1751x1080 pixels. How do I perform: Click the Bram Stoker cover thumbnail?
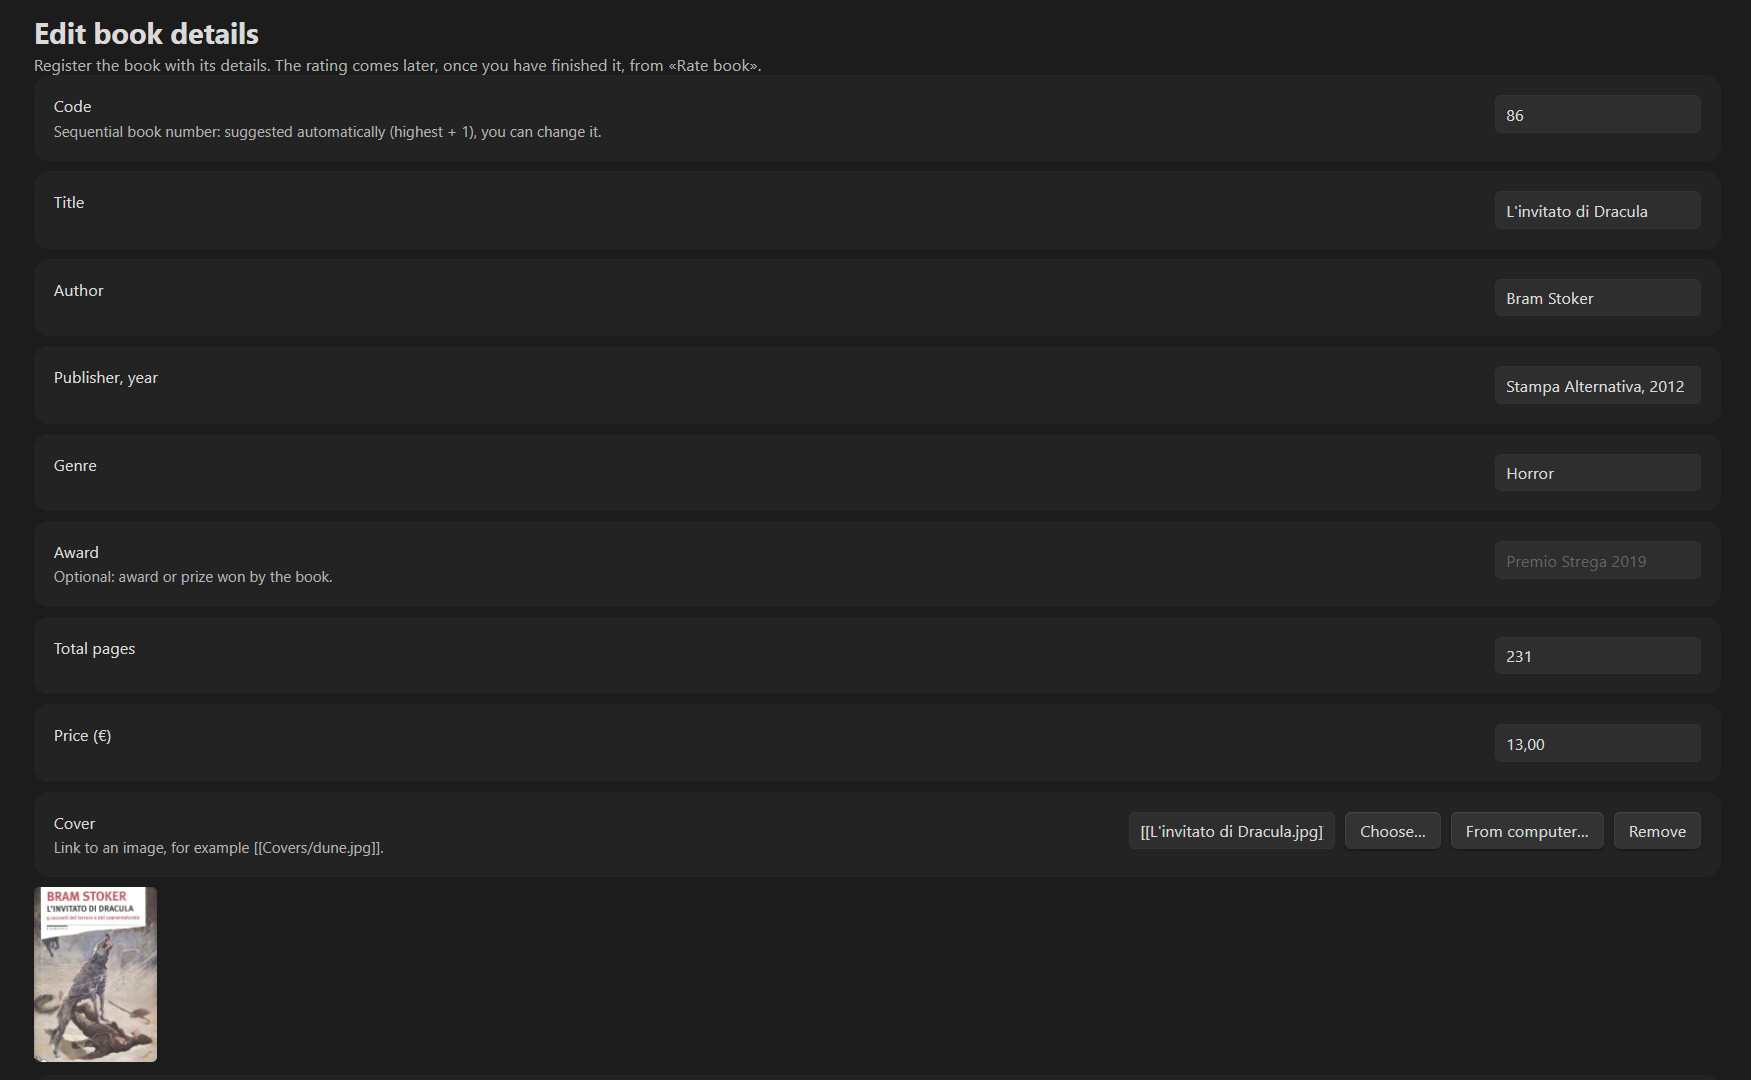95,974
